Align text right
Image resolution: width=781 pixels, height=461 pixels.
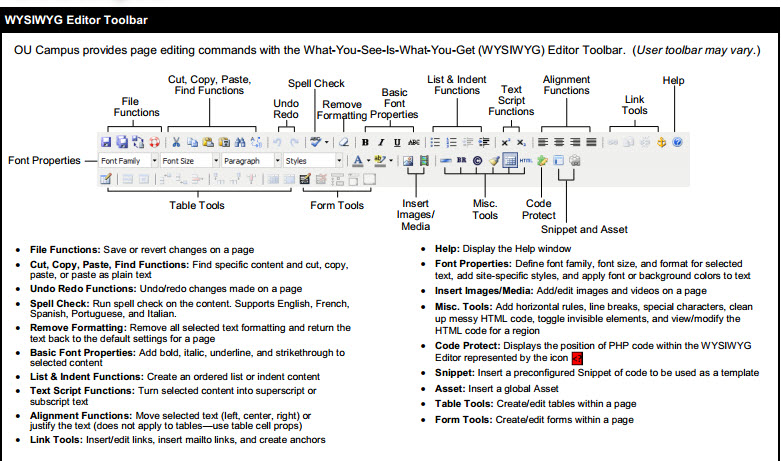[x=575, y=142]
